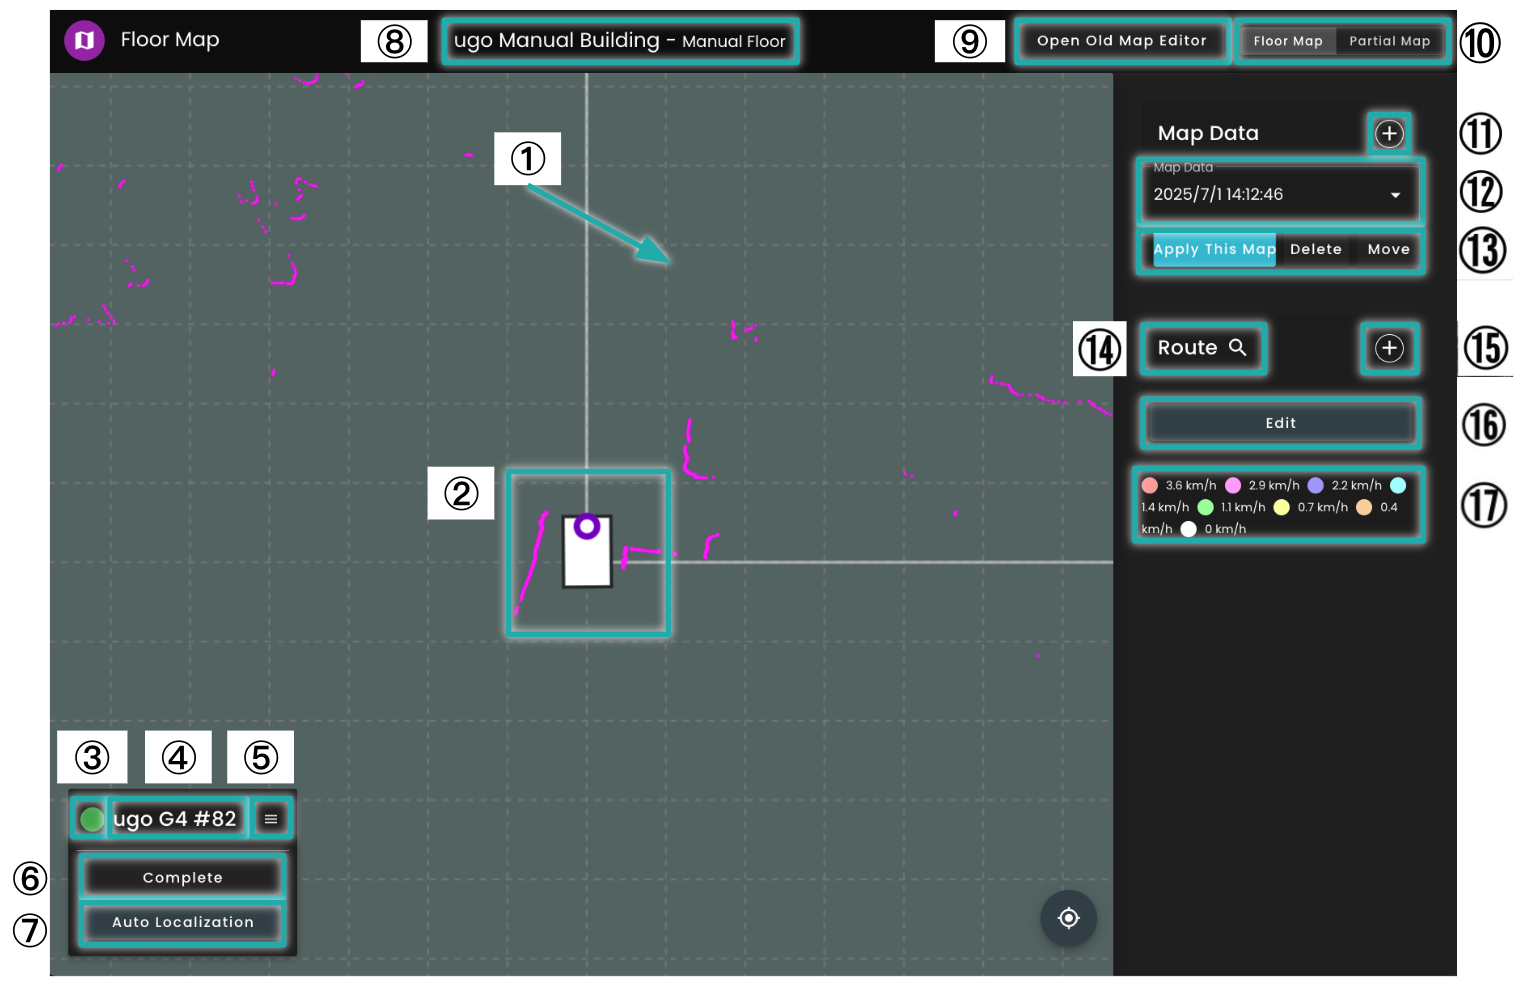The image size is (1516, 984).
Task: Select the Apply This Map segment
Action: click(x=1214, y=249)
